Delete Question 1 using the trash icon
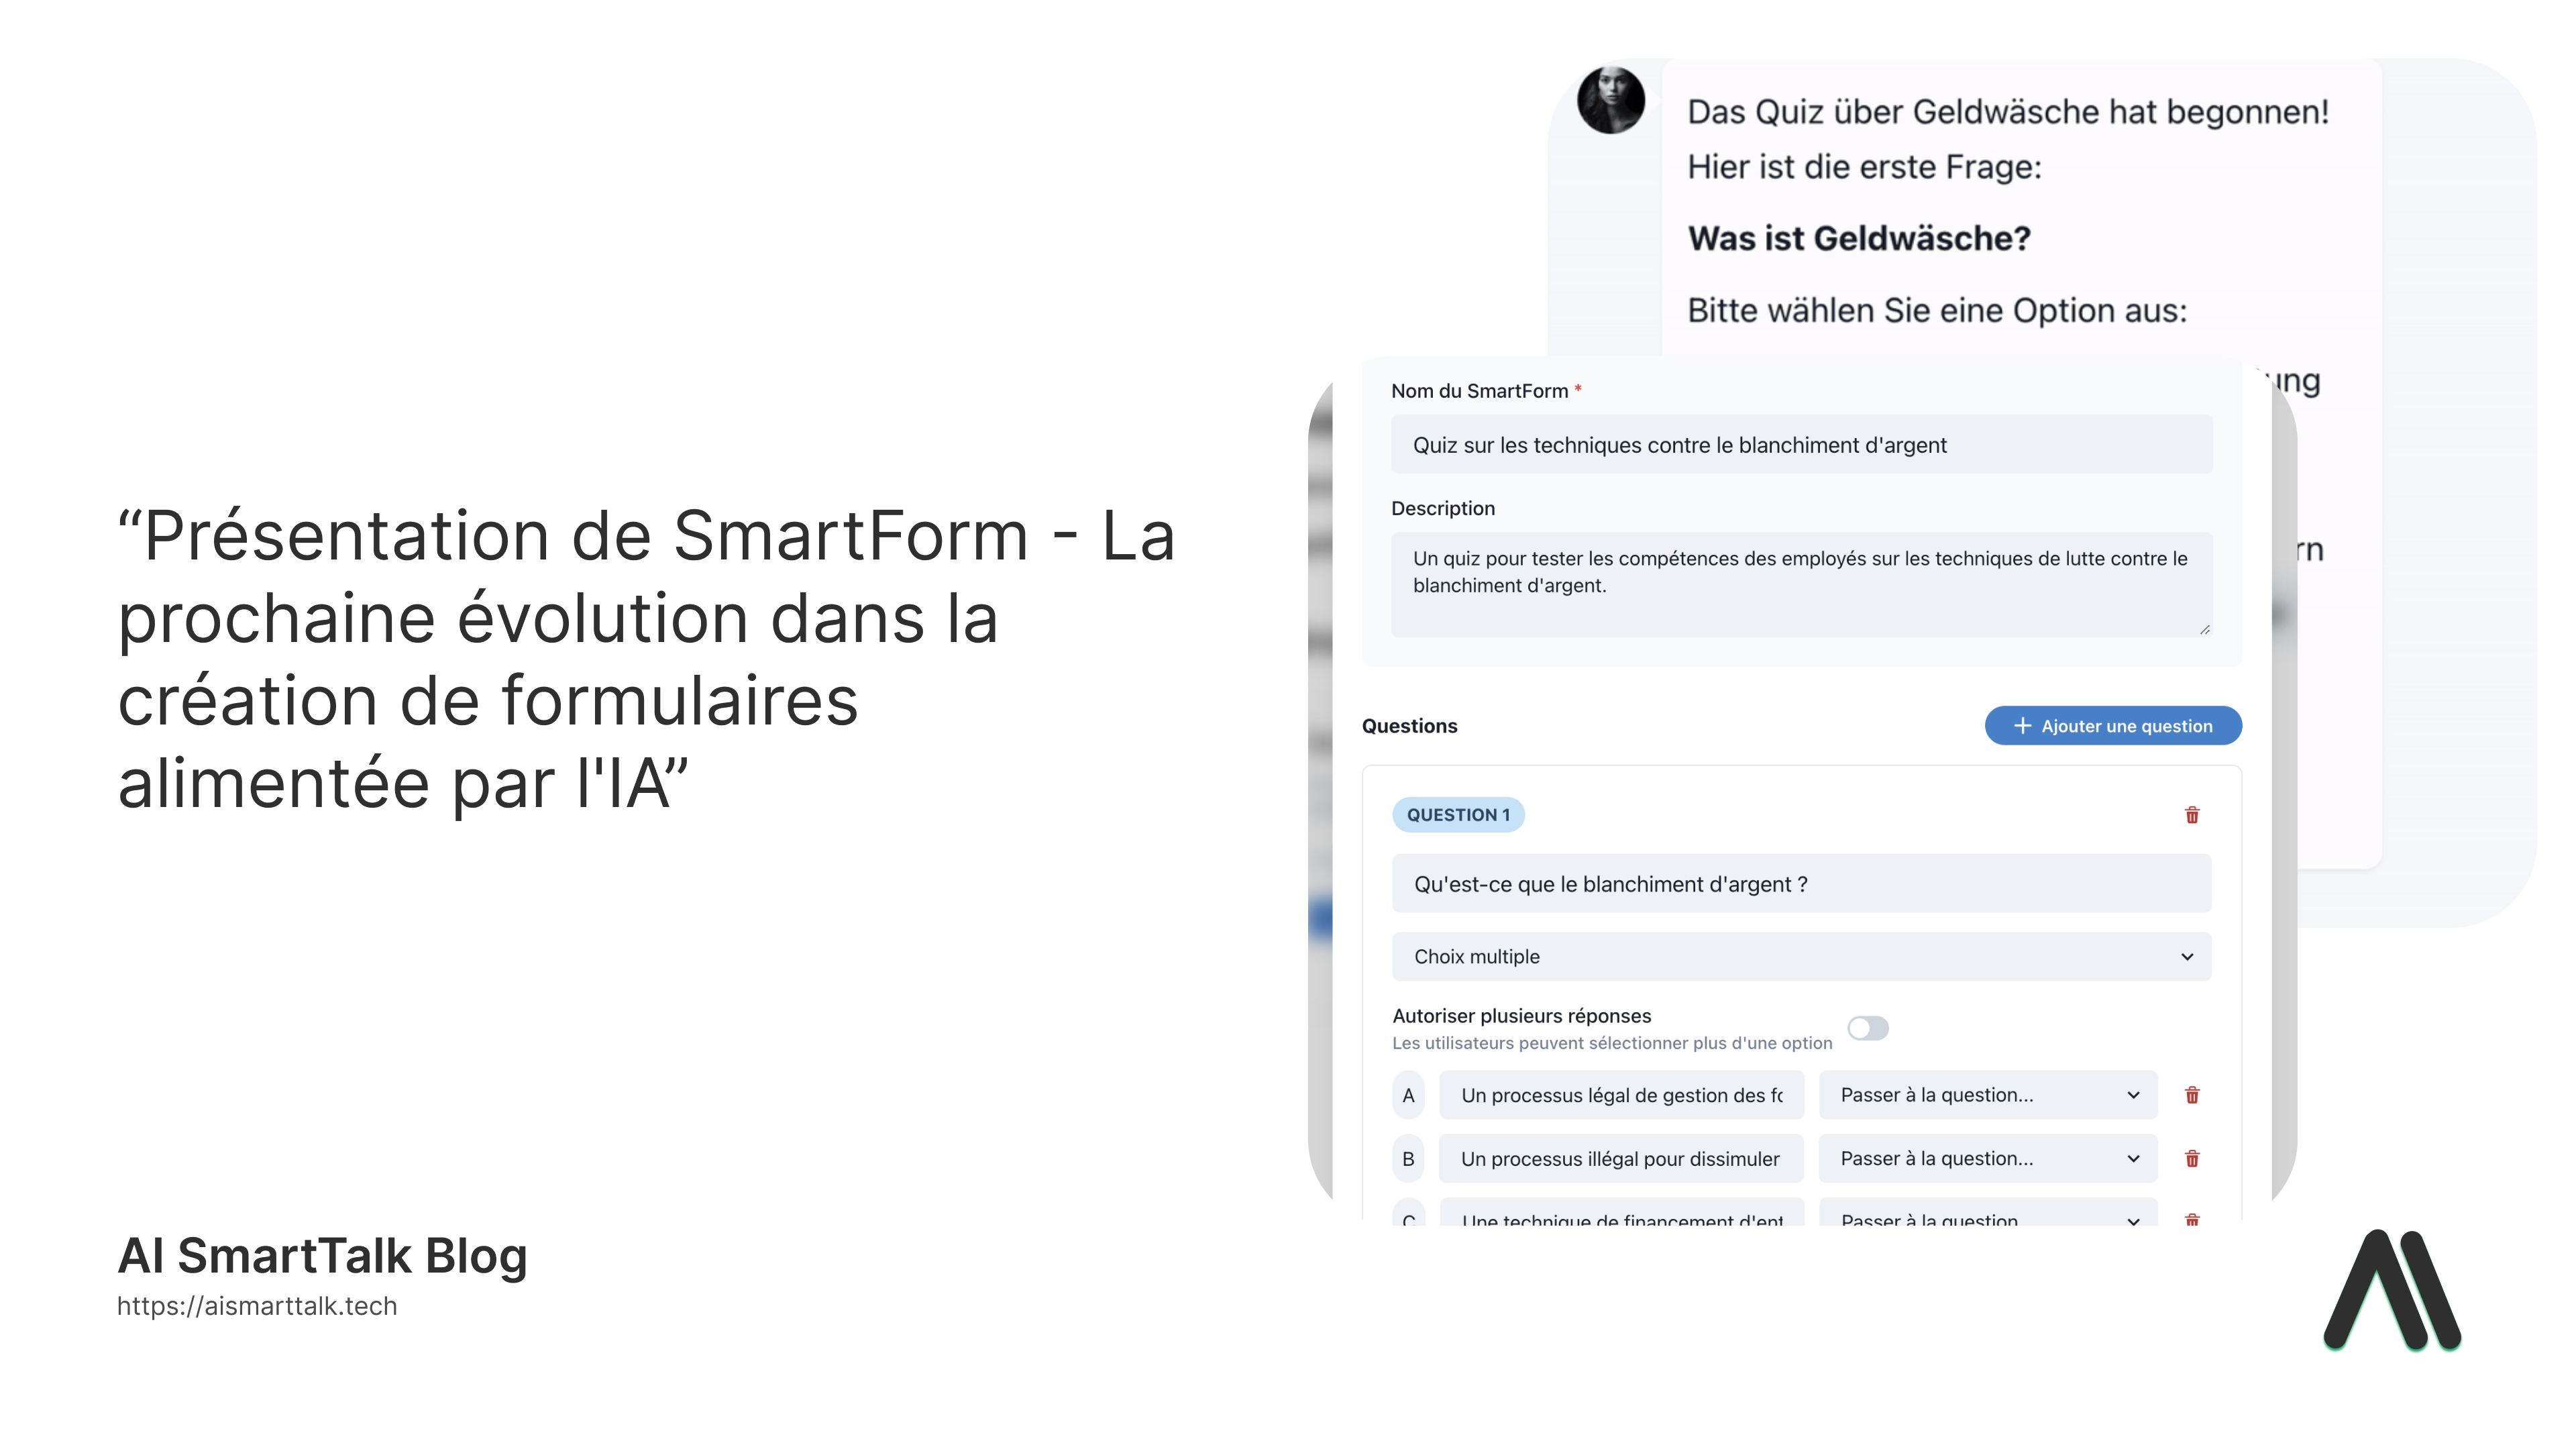2576x1449 pixels. (2193, 815)
